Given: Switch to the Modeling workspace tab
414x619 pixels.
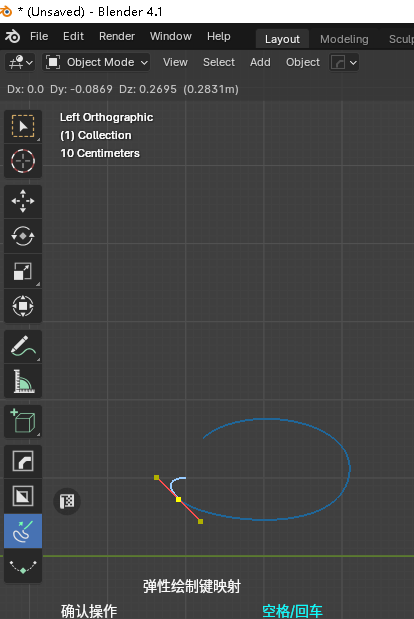Looking at the screenshot, I should click(344, 39).
